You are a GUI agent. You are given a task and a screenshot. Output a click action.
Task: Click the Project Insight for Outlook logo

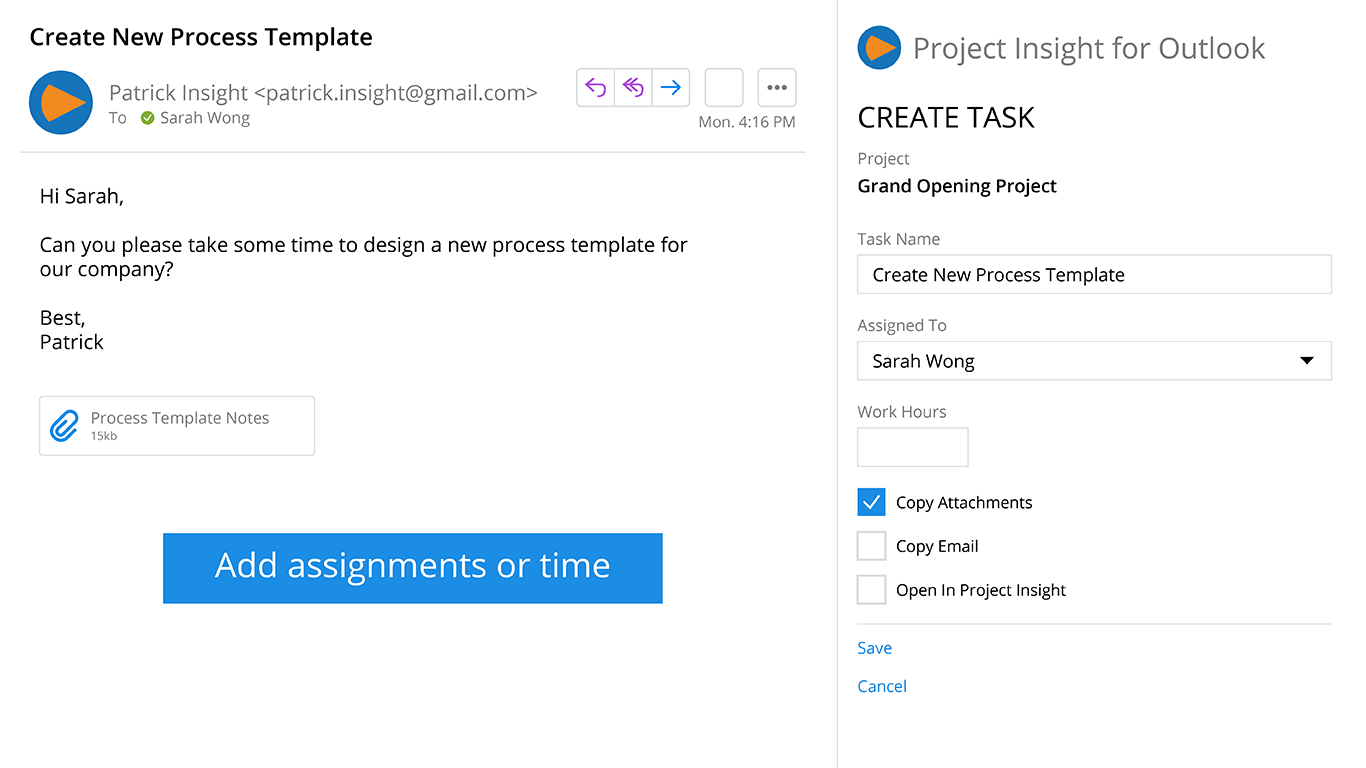tap(879, 48)
